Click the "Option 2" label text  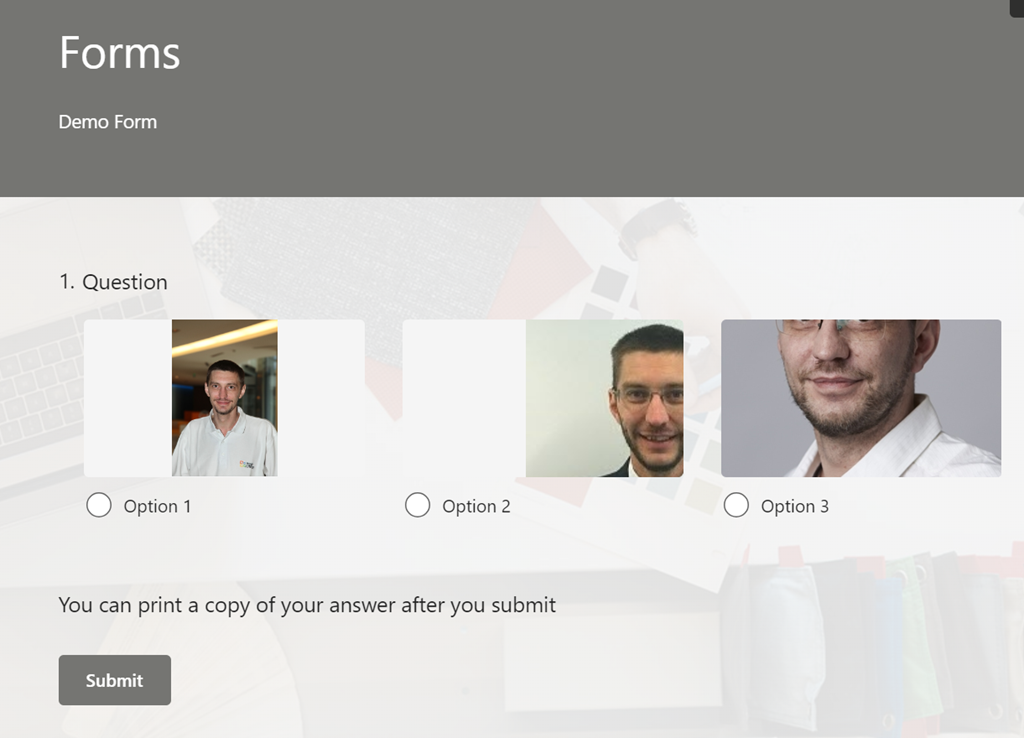click(x=476, y=506)
